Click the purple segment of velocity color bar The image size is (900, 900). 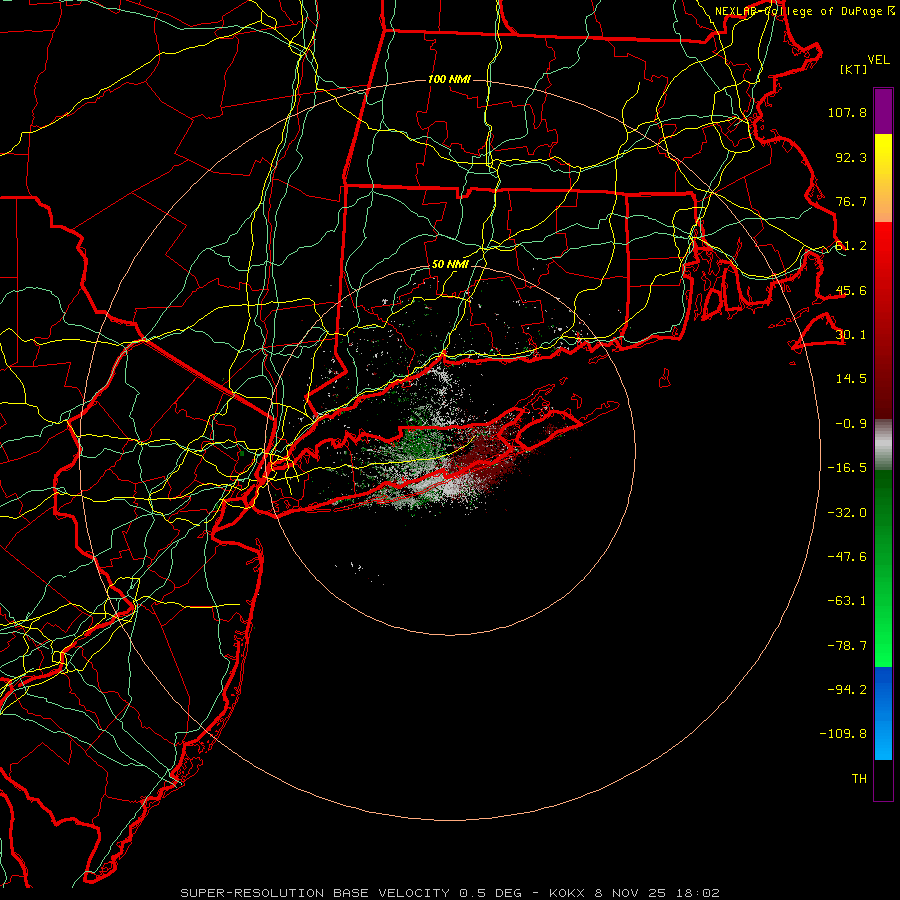[x=883, y=111]
